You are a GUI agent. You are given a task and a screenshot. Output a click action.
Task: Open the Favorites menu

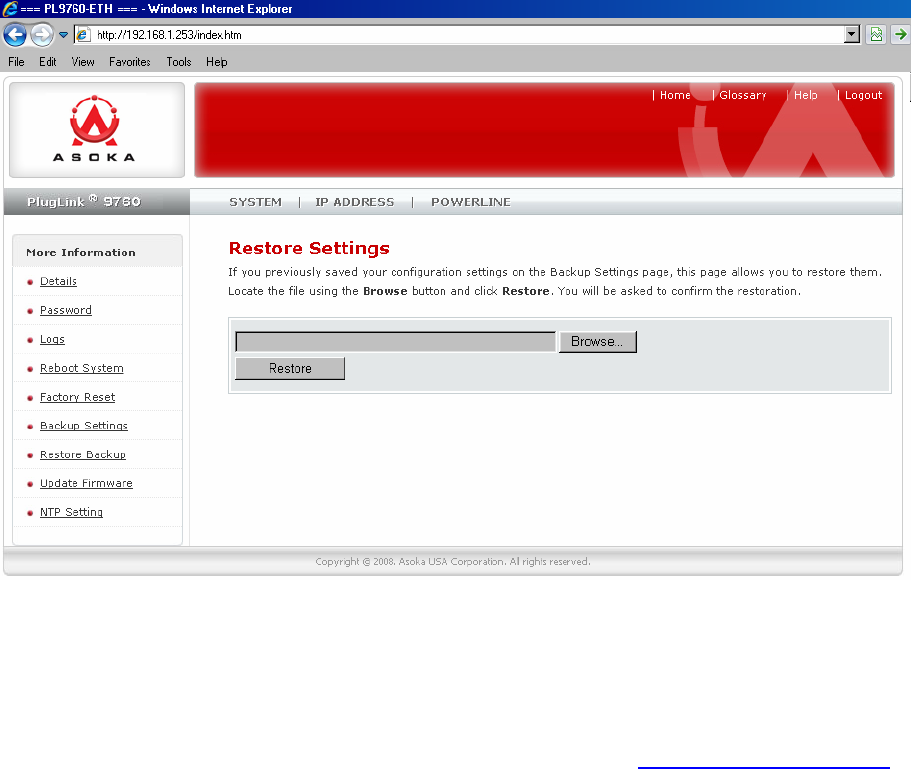pos(130,62)
